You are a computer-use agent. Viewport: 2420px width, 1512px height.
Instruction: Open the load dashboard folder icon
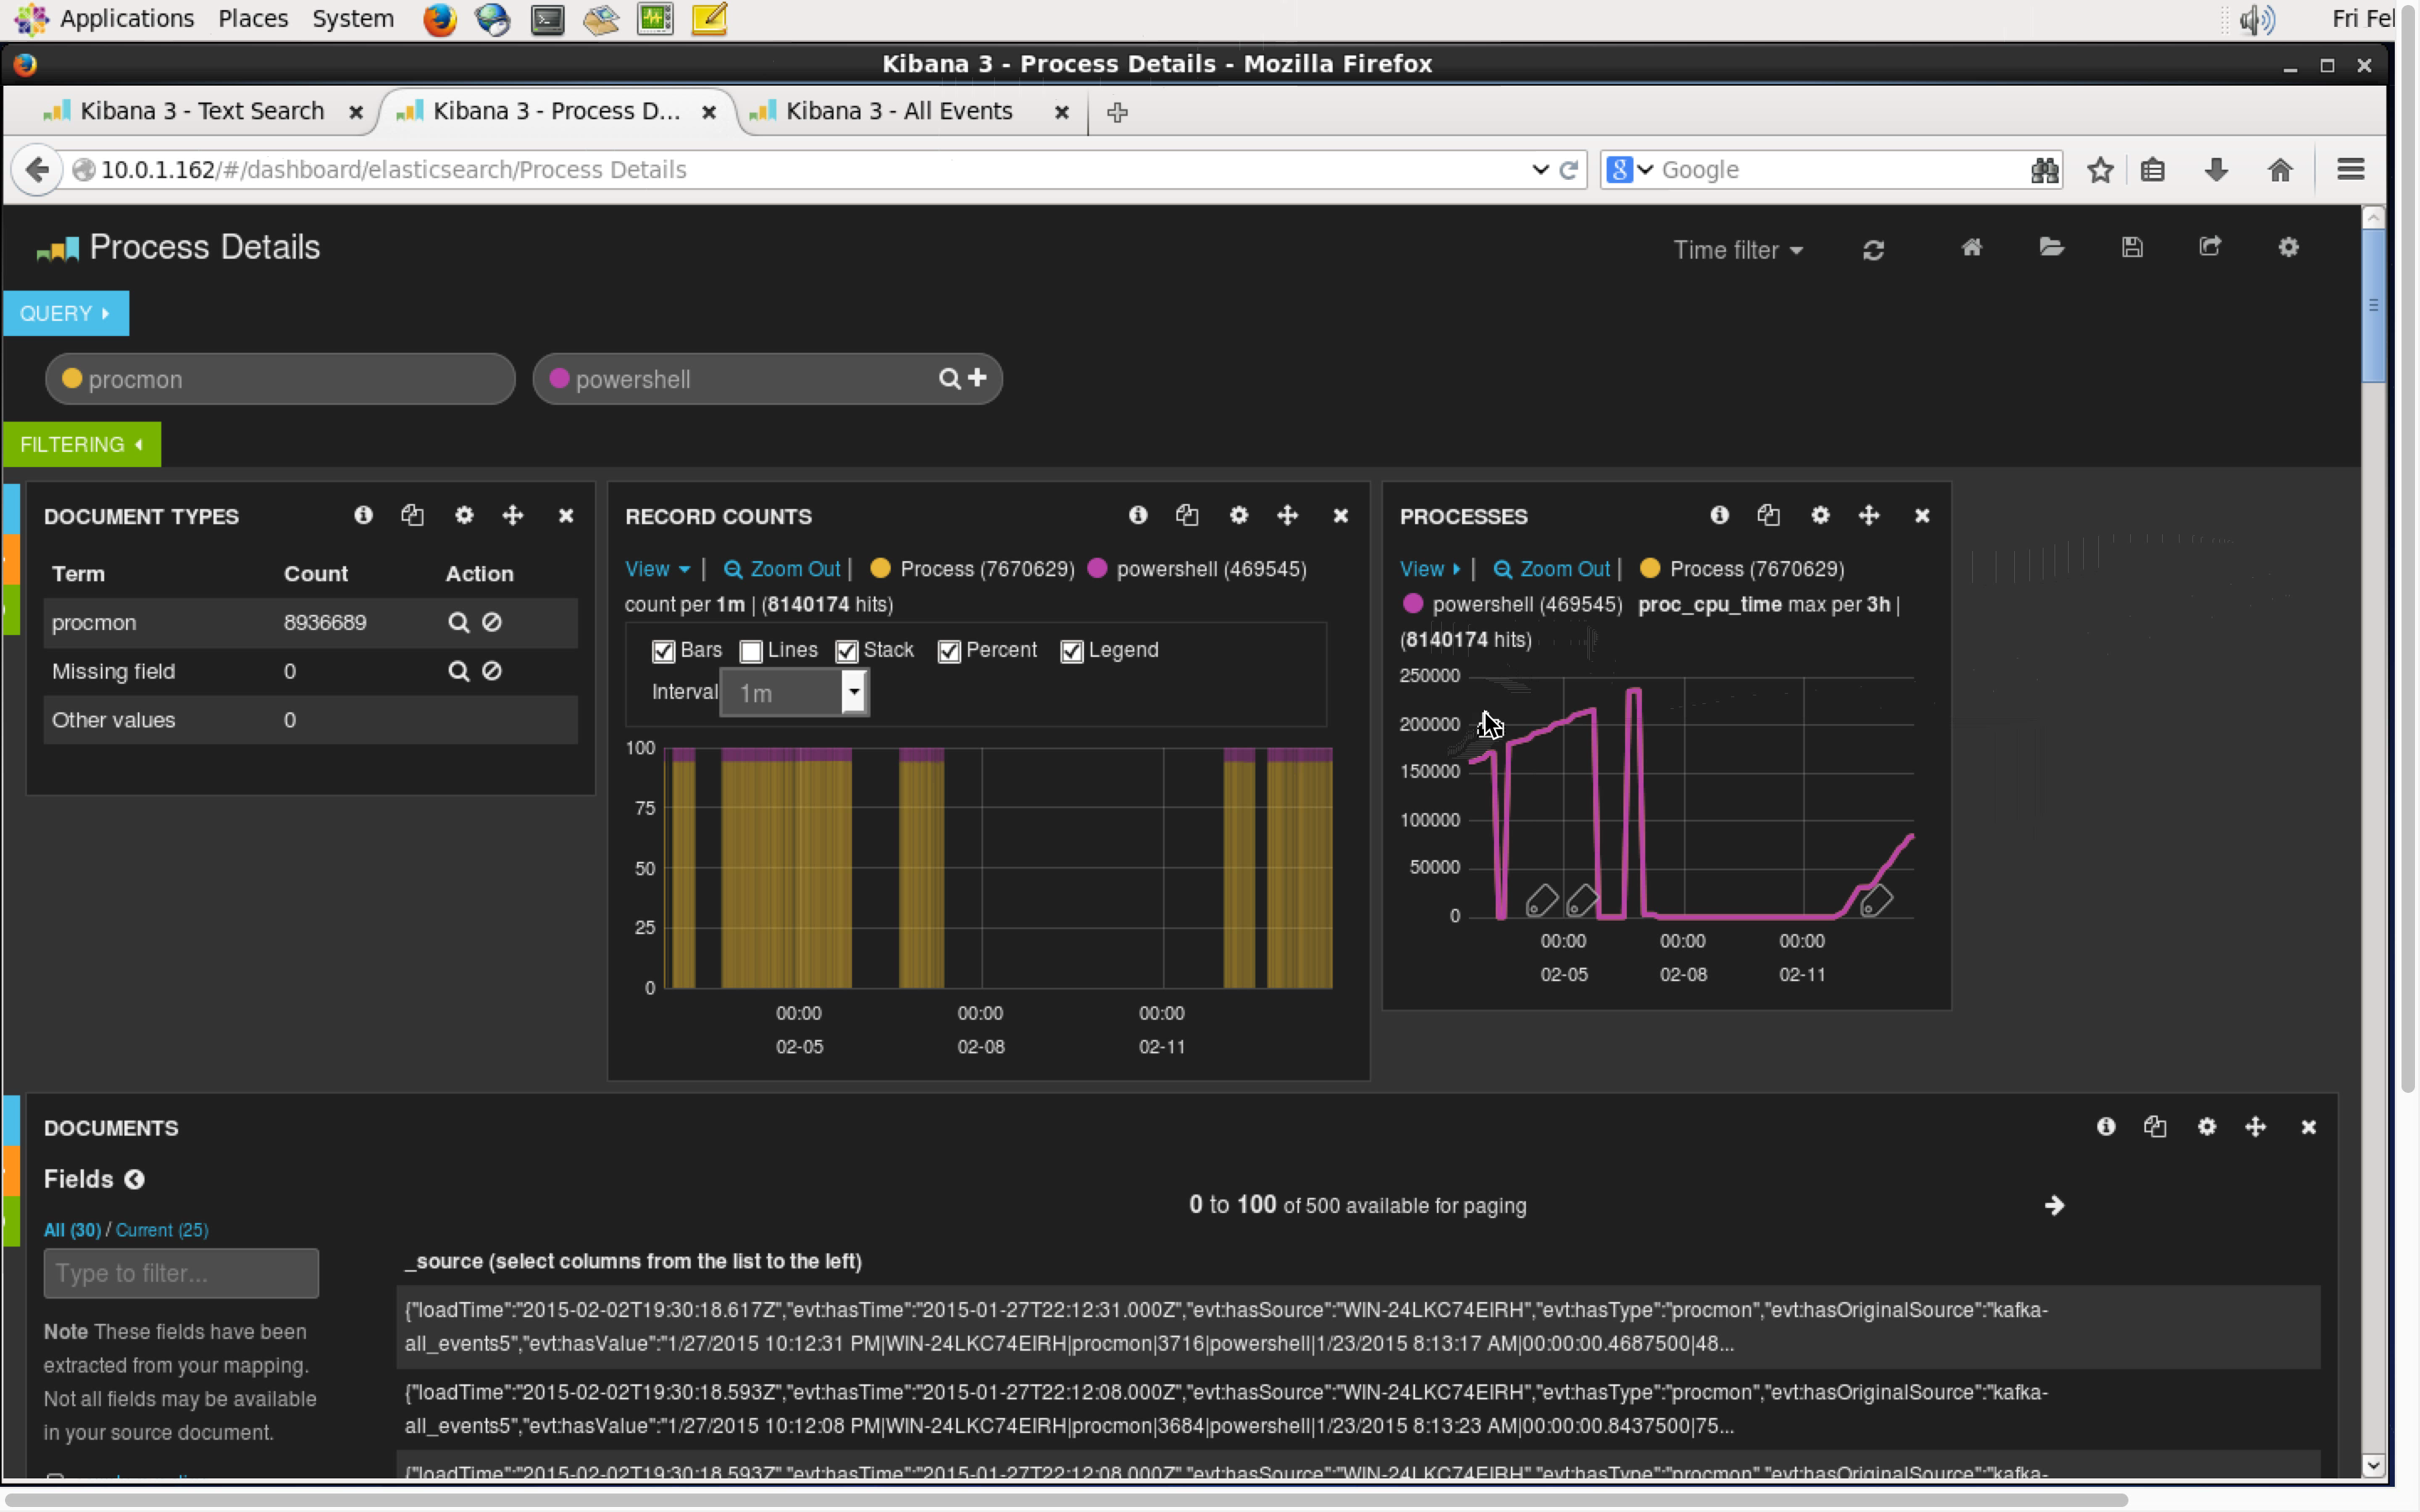coord(2051,248)
